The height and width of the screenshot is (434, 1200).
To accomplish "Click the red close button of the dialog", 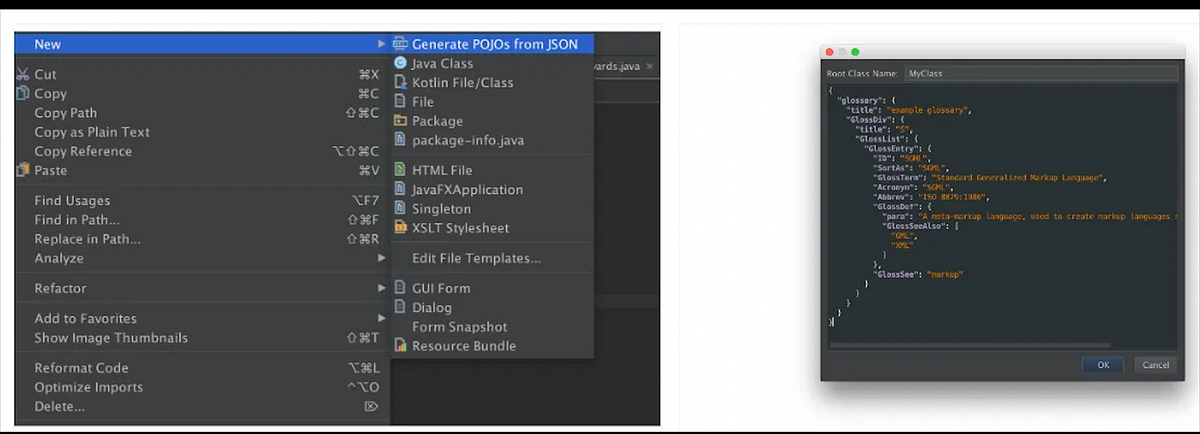I will click(x=830, y=52).
